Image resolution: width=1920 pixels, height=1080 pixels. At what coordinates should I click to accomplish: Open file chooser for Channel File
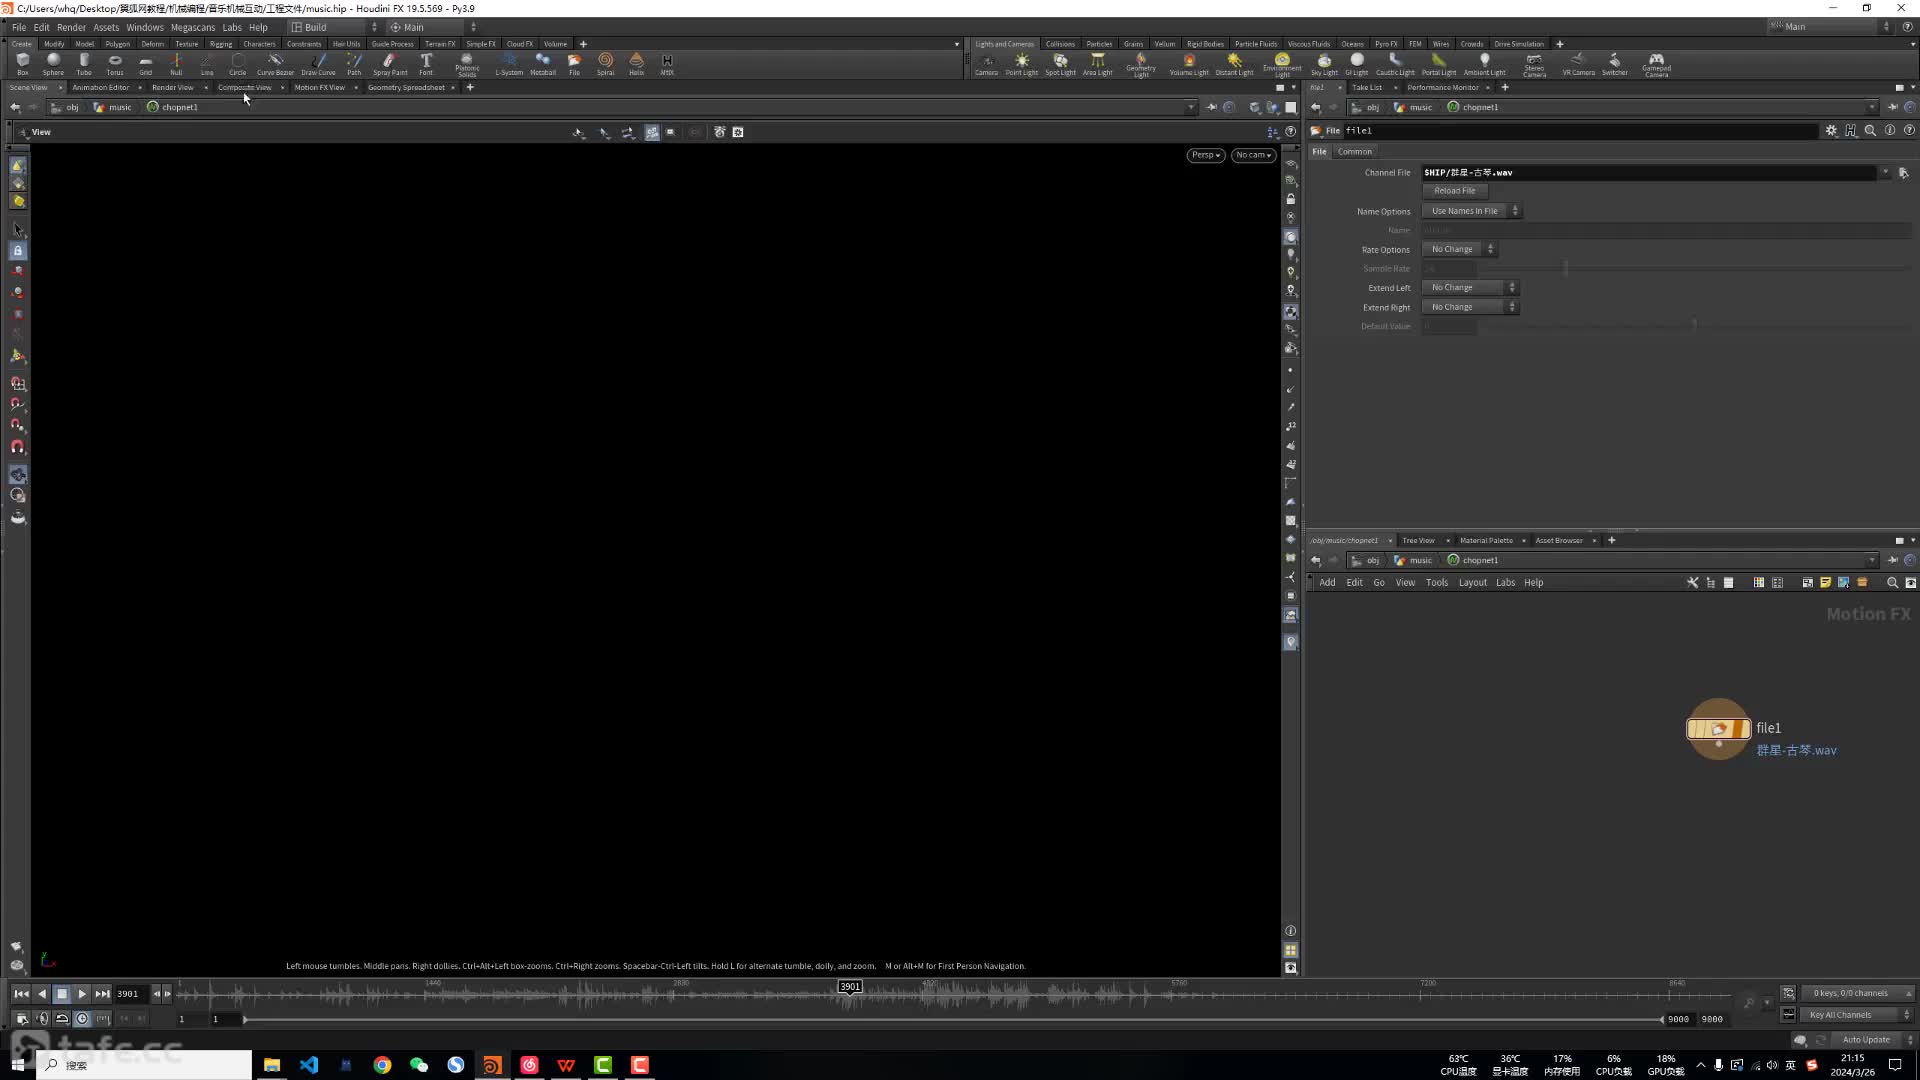(x=1903, y=173)
